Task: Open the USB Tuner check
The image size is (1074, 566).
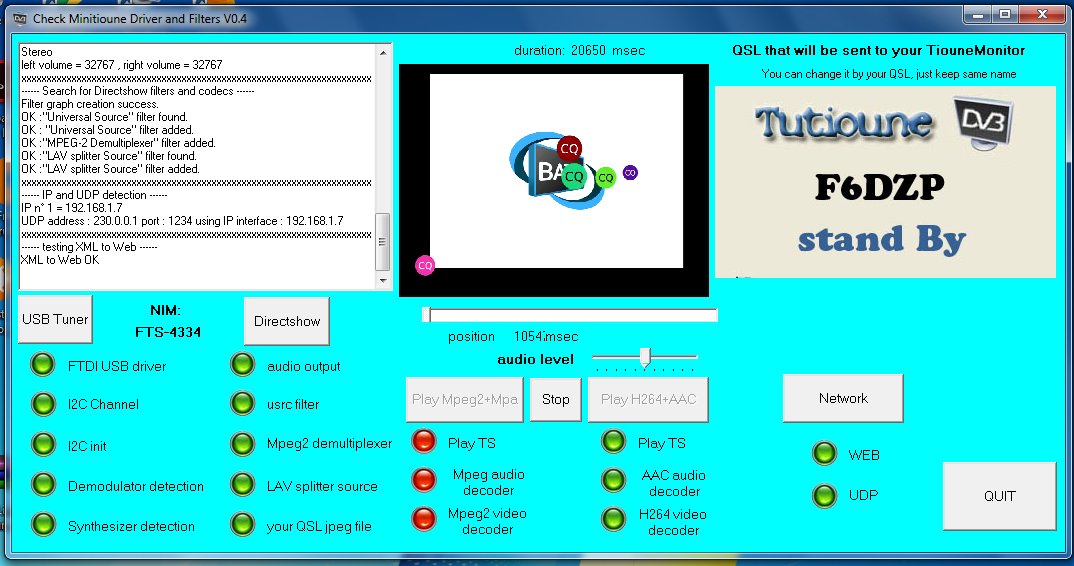Action: [55, 319]
